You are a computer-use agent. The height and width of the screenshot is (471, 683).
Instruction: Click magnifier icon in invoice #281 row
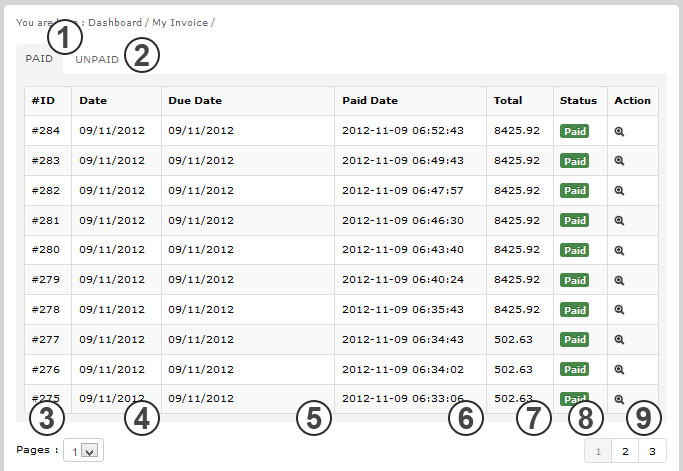pyautogui.click(x=619, y=220)
